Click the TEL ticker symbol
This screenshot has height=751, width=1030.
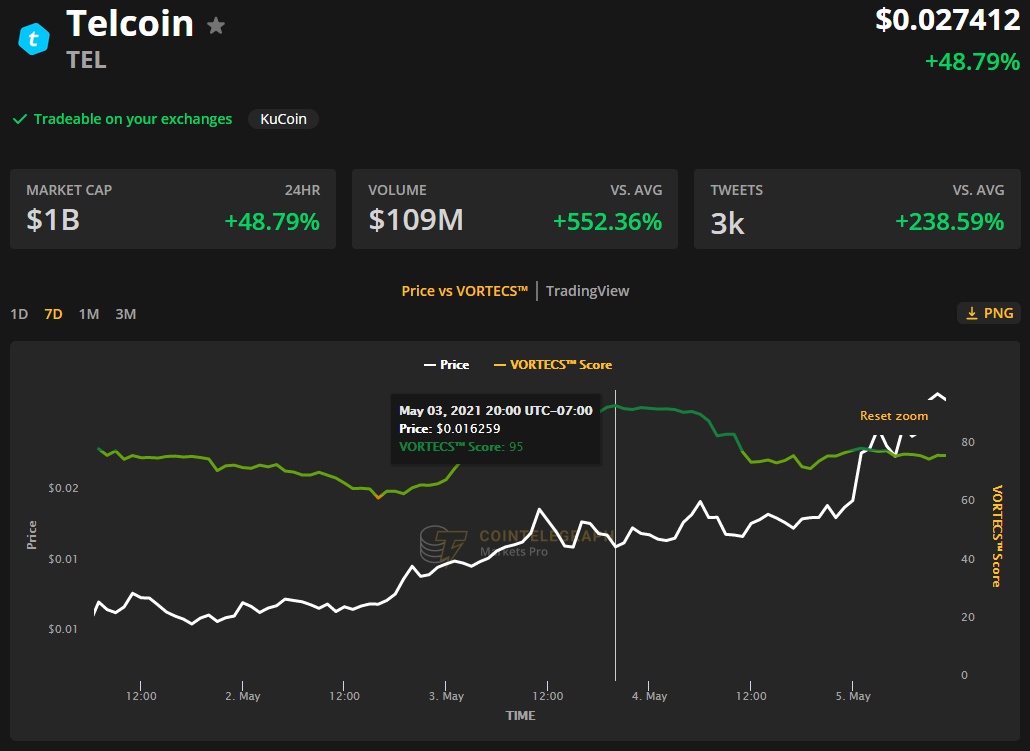point(86,60)
